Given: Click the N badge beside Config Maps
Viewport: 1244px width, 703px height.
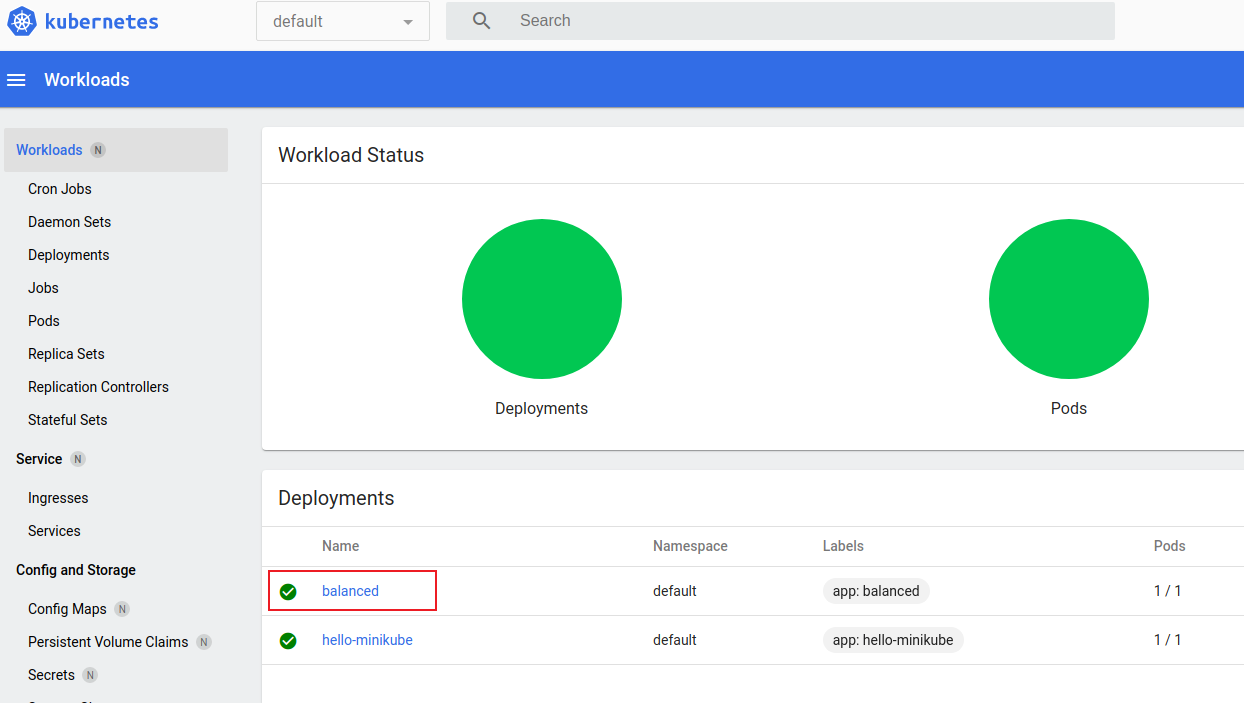Looking at the screenshot, I should tap(122, 609).
